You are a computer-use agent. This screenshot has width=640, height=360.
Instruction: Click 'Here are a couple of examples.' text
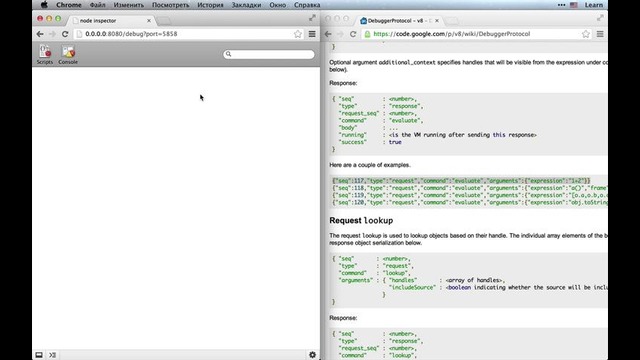click(x=370, y=165)
